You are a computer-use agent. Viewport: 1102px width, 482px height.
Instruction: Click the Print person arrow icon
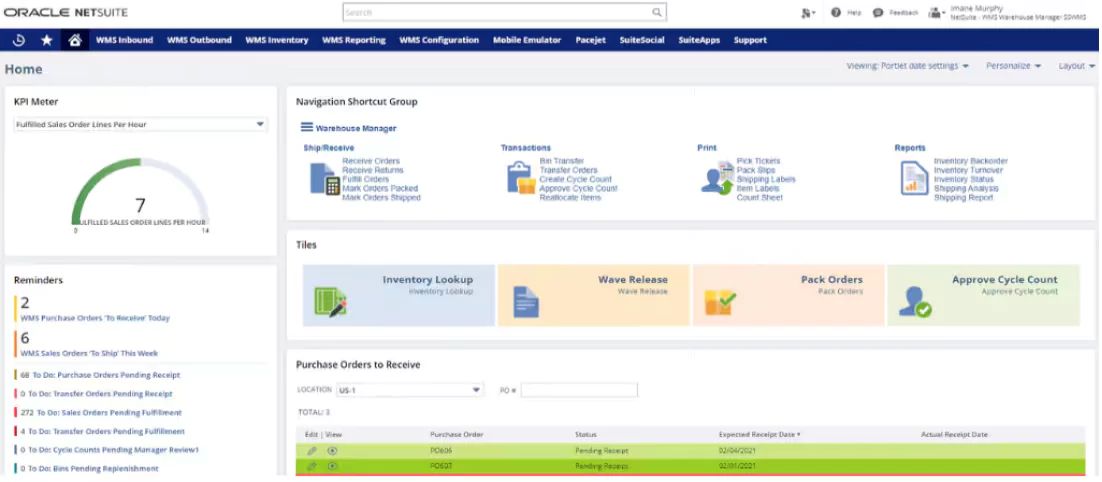click(x=717, y=178)
